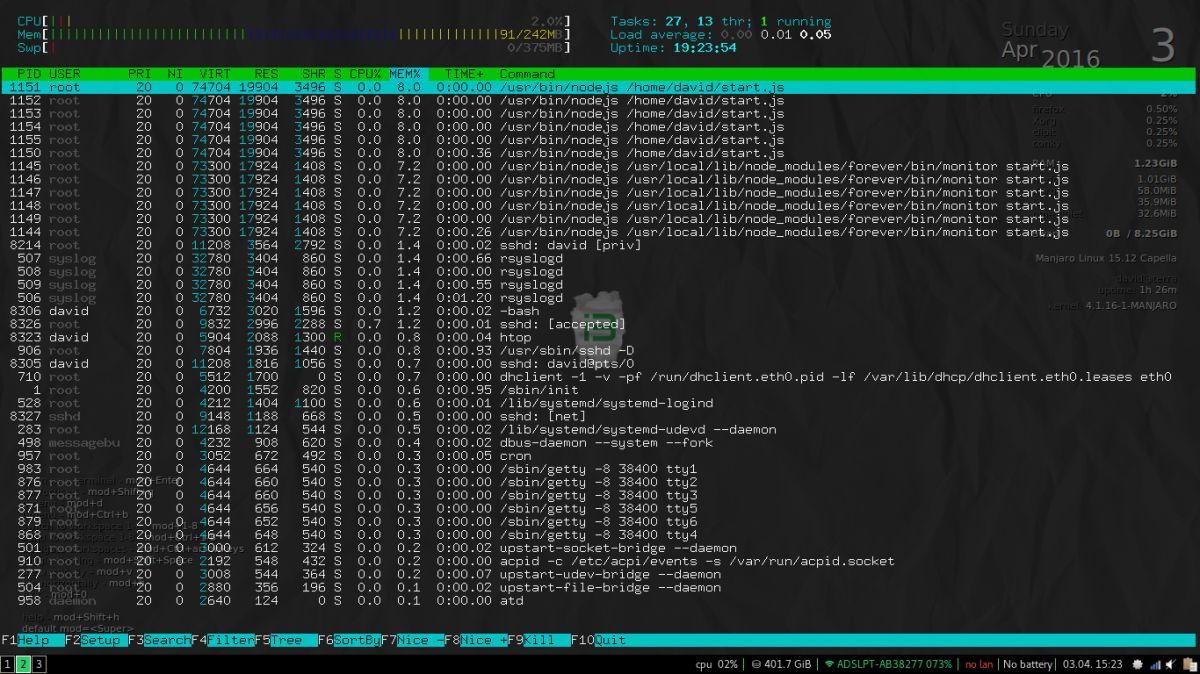Select rsyslogd process with PID 507
The image size is (1200, 674).
[x=600, y=258]
